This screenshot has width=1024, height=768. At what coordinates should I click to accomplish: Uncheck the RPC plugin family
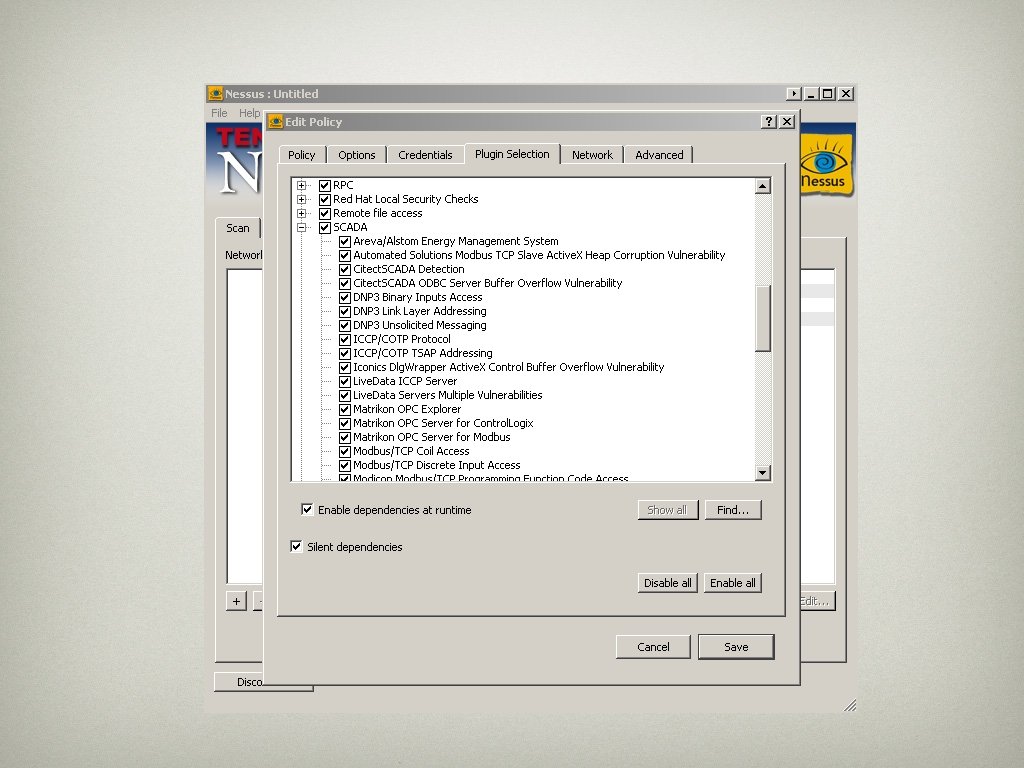point(325,185)
